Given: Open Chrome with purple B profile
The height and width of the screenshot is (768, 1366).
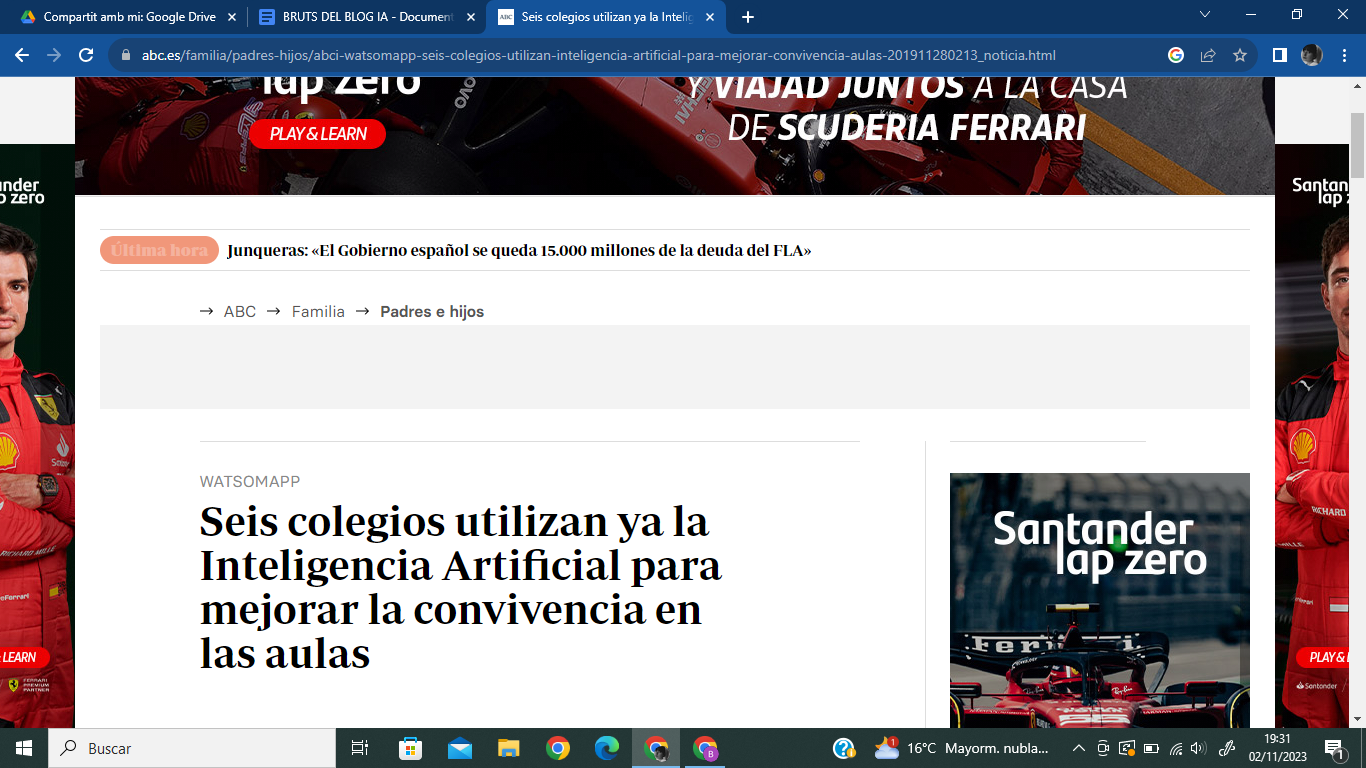Looking at the screenshot, I should tap(705, 748).
